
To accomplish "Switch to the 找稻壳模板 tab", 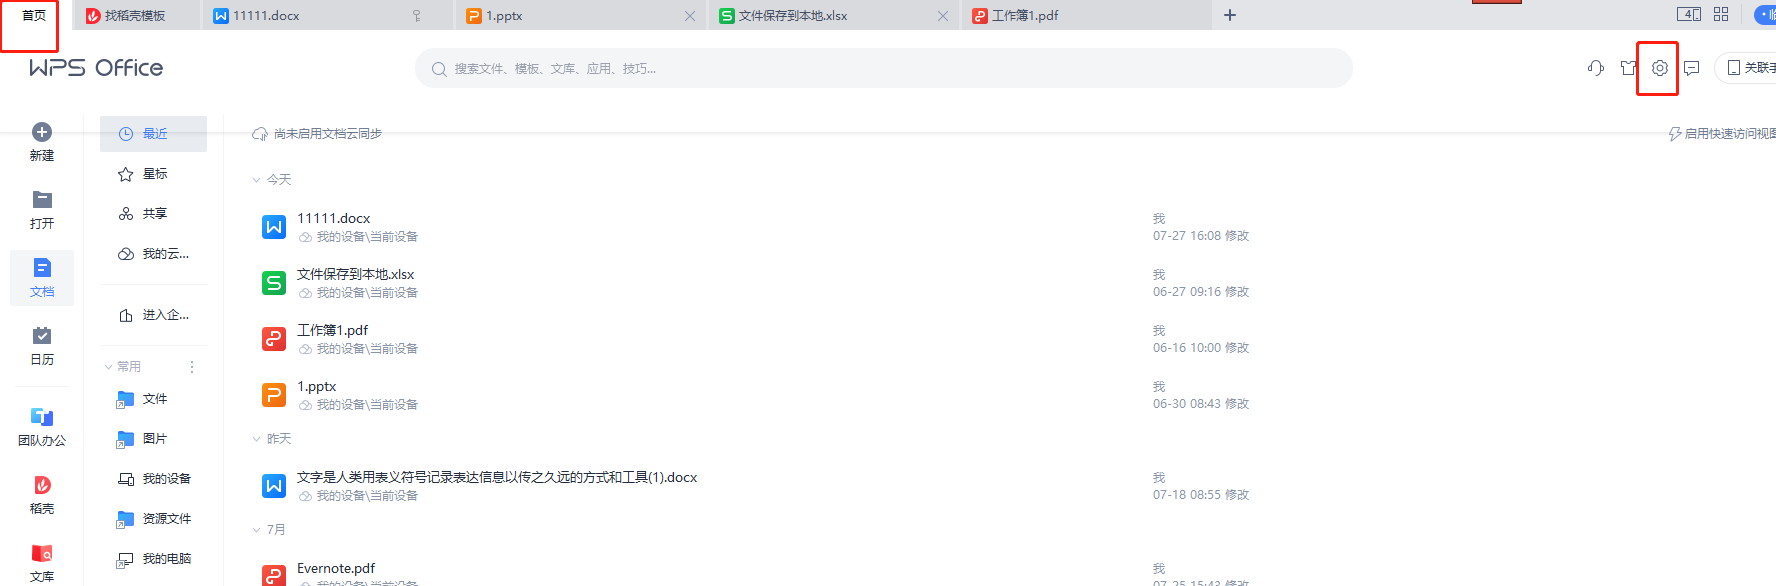I will coord(135,15).
